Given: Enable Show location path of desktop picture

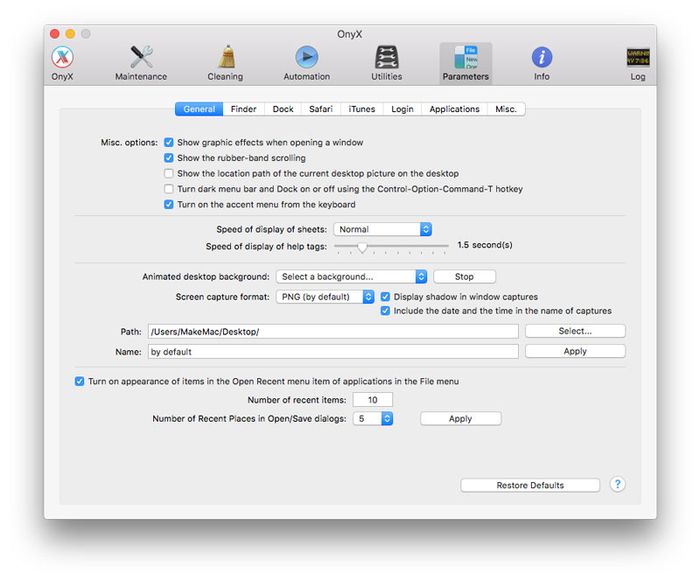Looking at the screenshot, I should [169, 173].
